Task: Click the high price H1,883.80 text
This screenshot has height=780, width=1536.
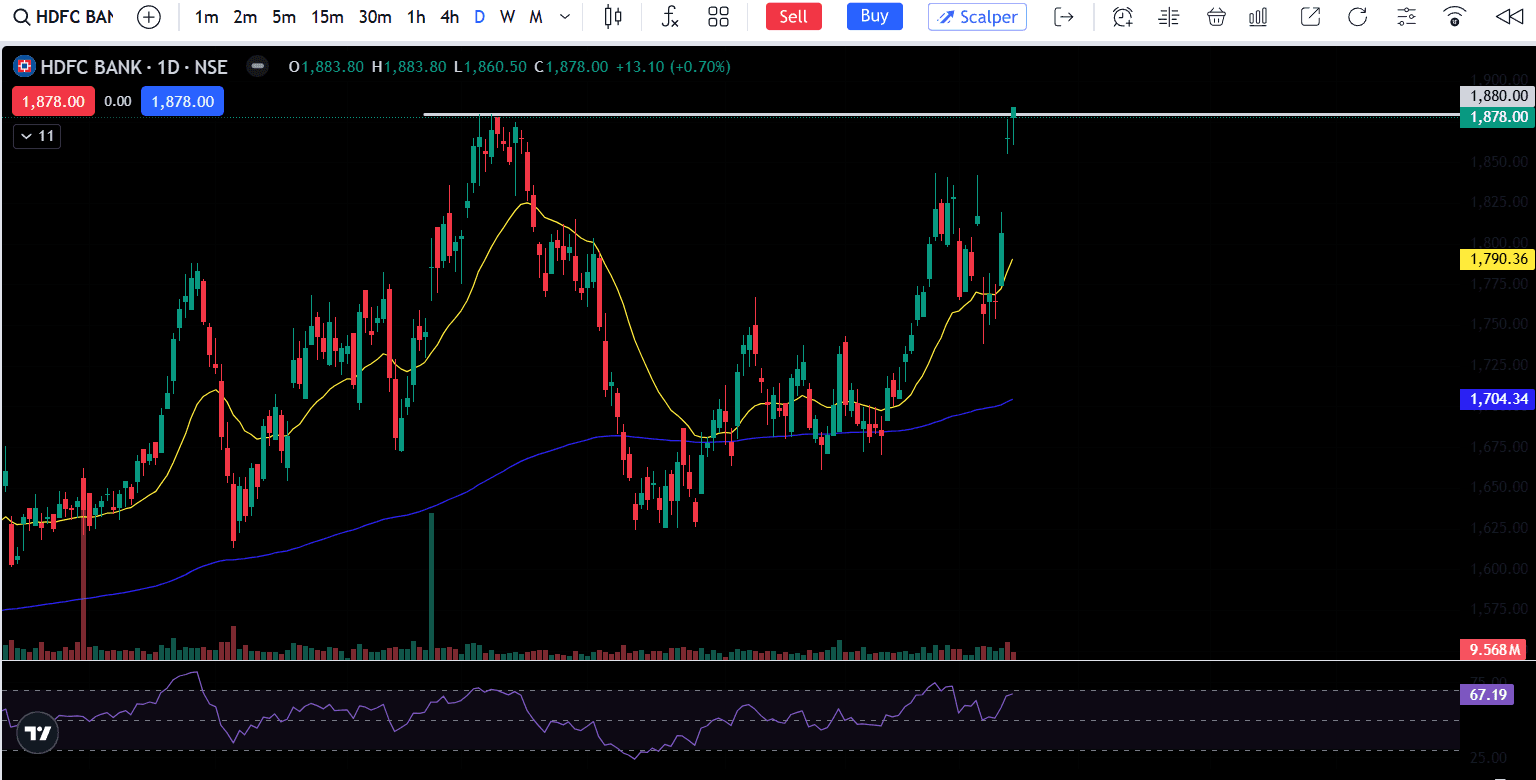Action: [x=408, y=67]
